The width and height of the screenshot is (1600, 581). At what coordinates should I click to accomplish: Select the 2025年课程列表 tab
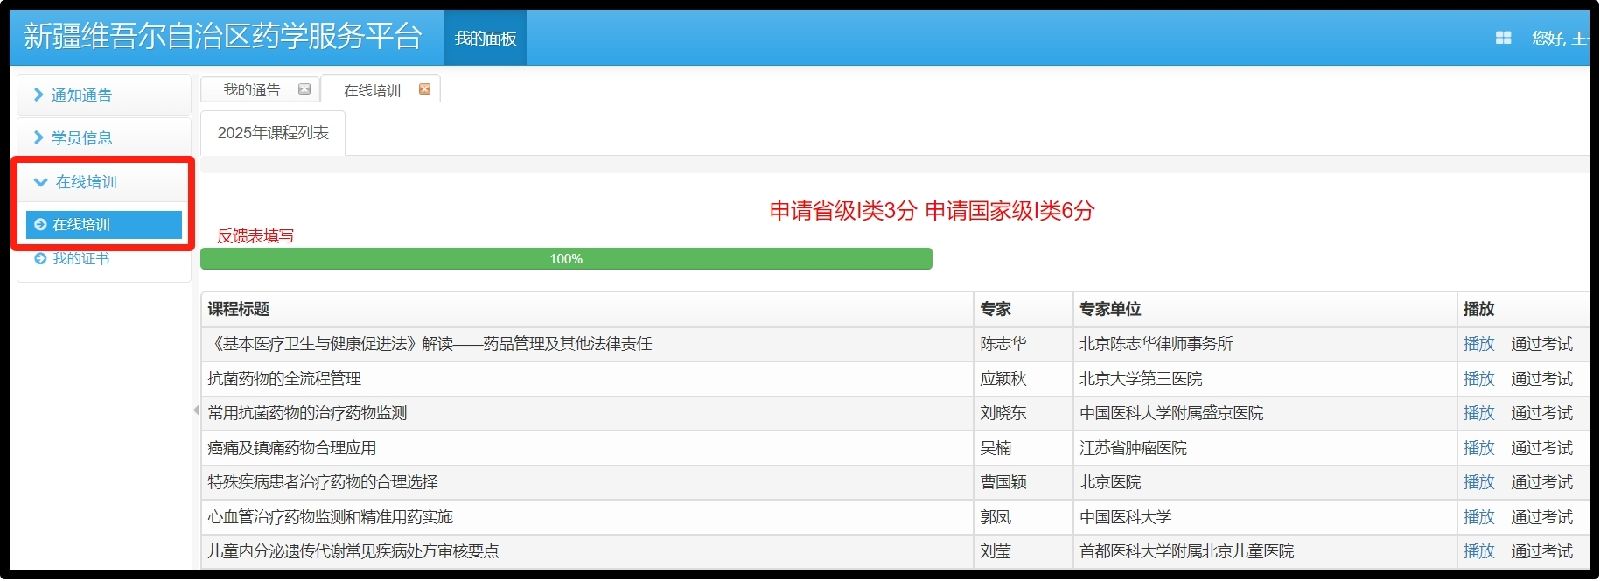coord(273,133)
